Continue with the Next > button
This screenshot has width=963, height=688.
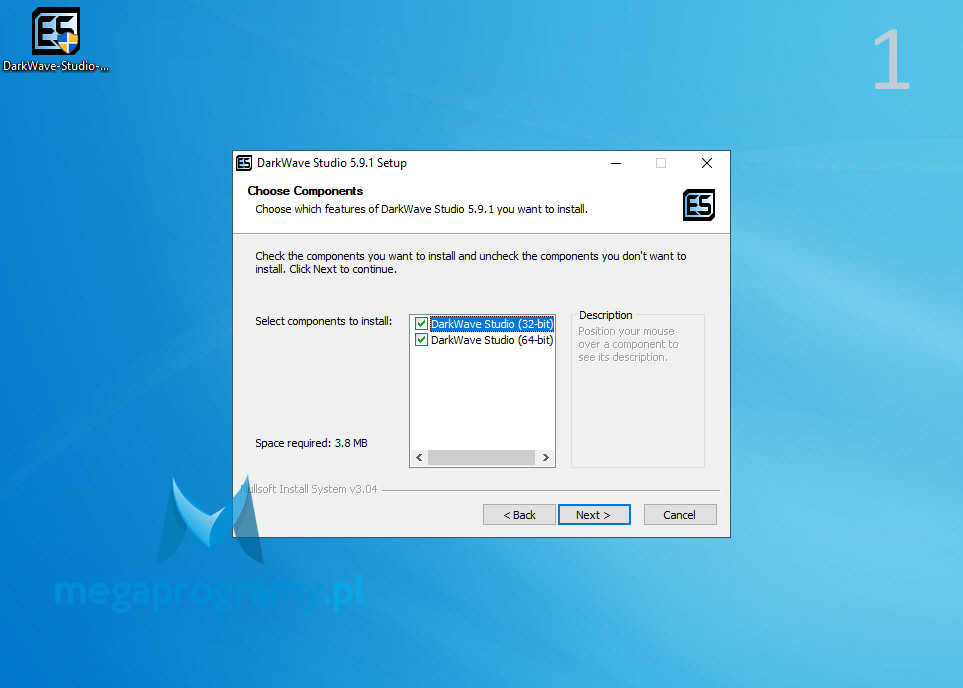[594, 515]
